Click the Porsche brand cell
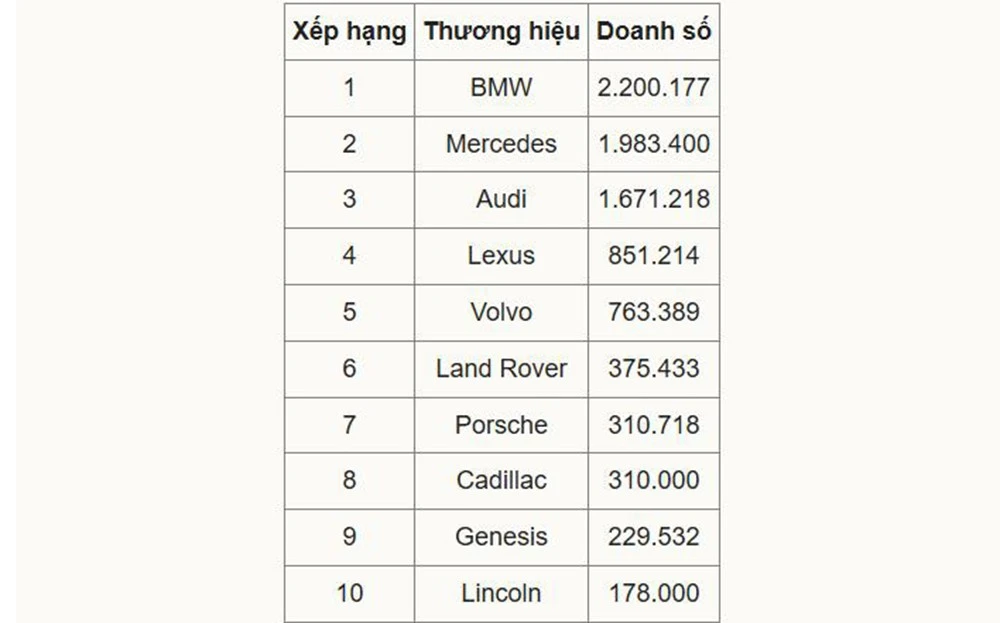The height and width of the screenshot is (623, 1000). [x=501, y=424]
